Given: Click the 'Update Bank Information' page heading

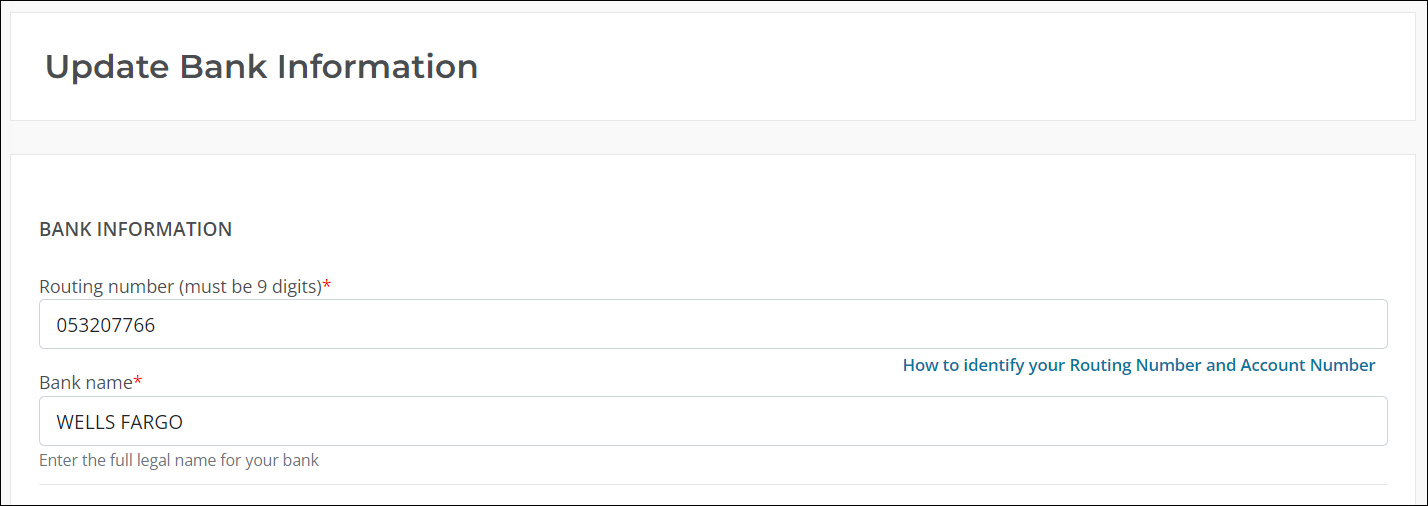Looking at the screenshot, I should click(x=261, y=67).
